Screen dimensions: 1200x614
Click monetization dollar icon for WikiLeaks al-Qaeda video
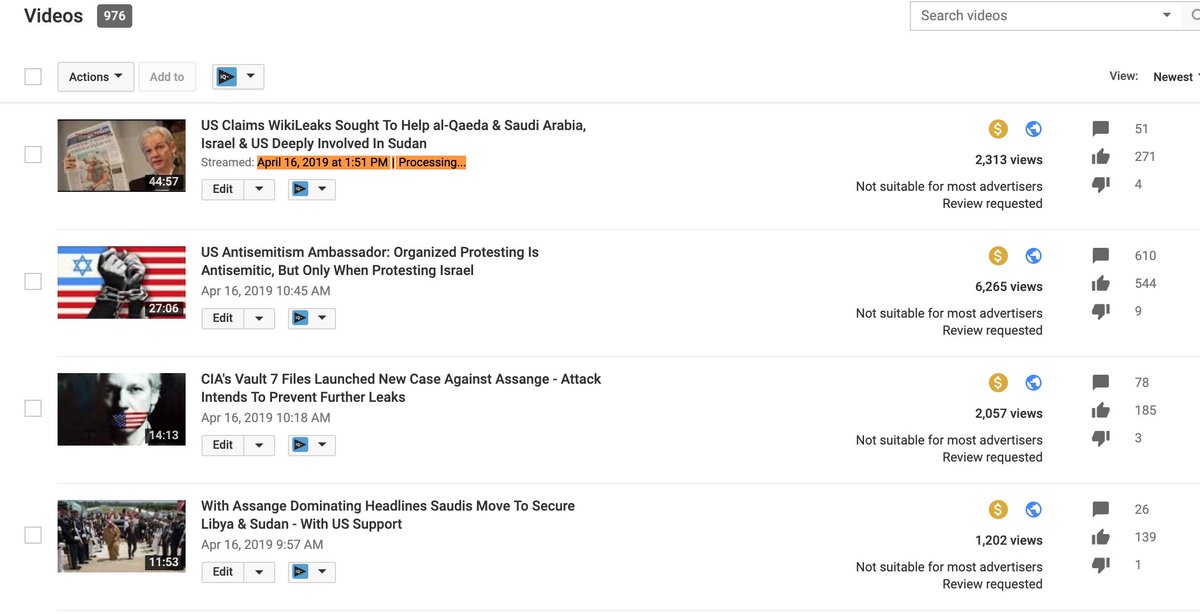click(997, 129)
